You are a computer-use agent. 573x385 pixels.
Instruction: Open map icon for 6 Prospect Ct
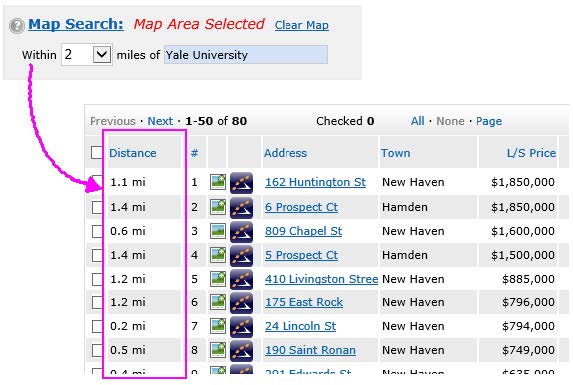pos(242,207)
